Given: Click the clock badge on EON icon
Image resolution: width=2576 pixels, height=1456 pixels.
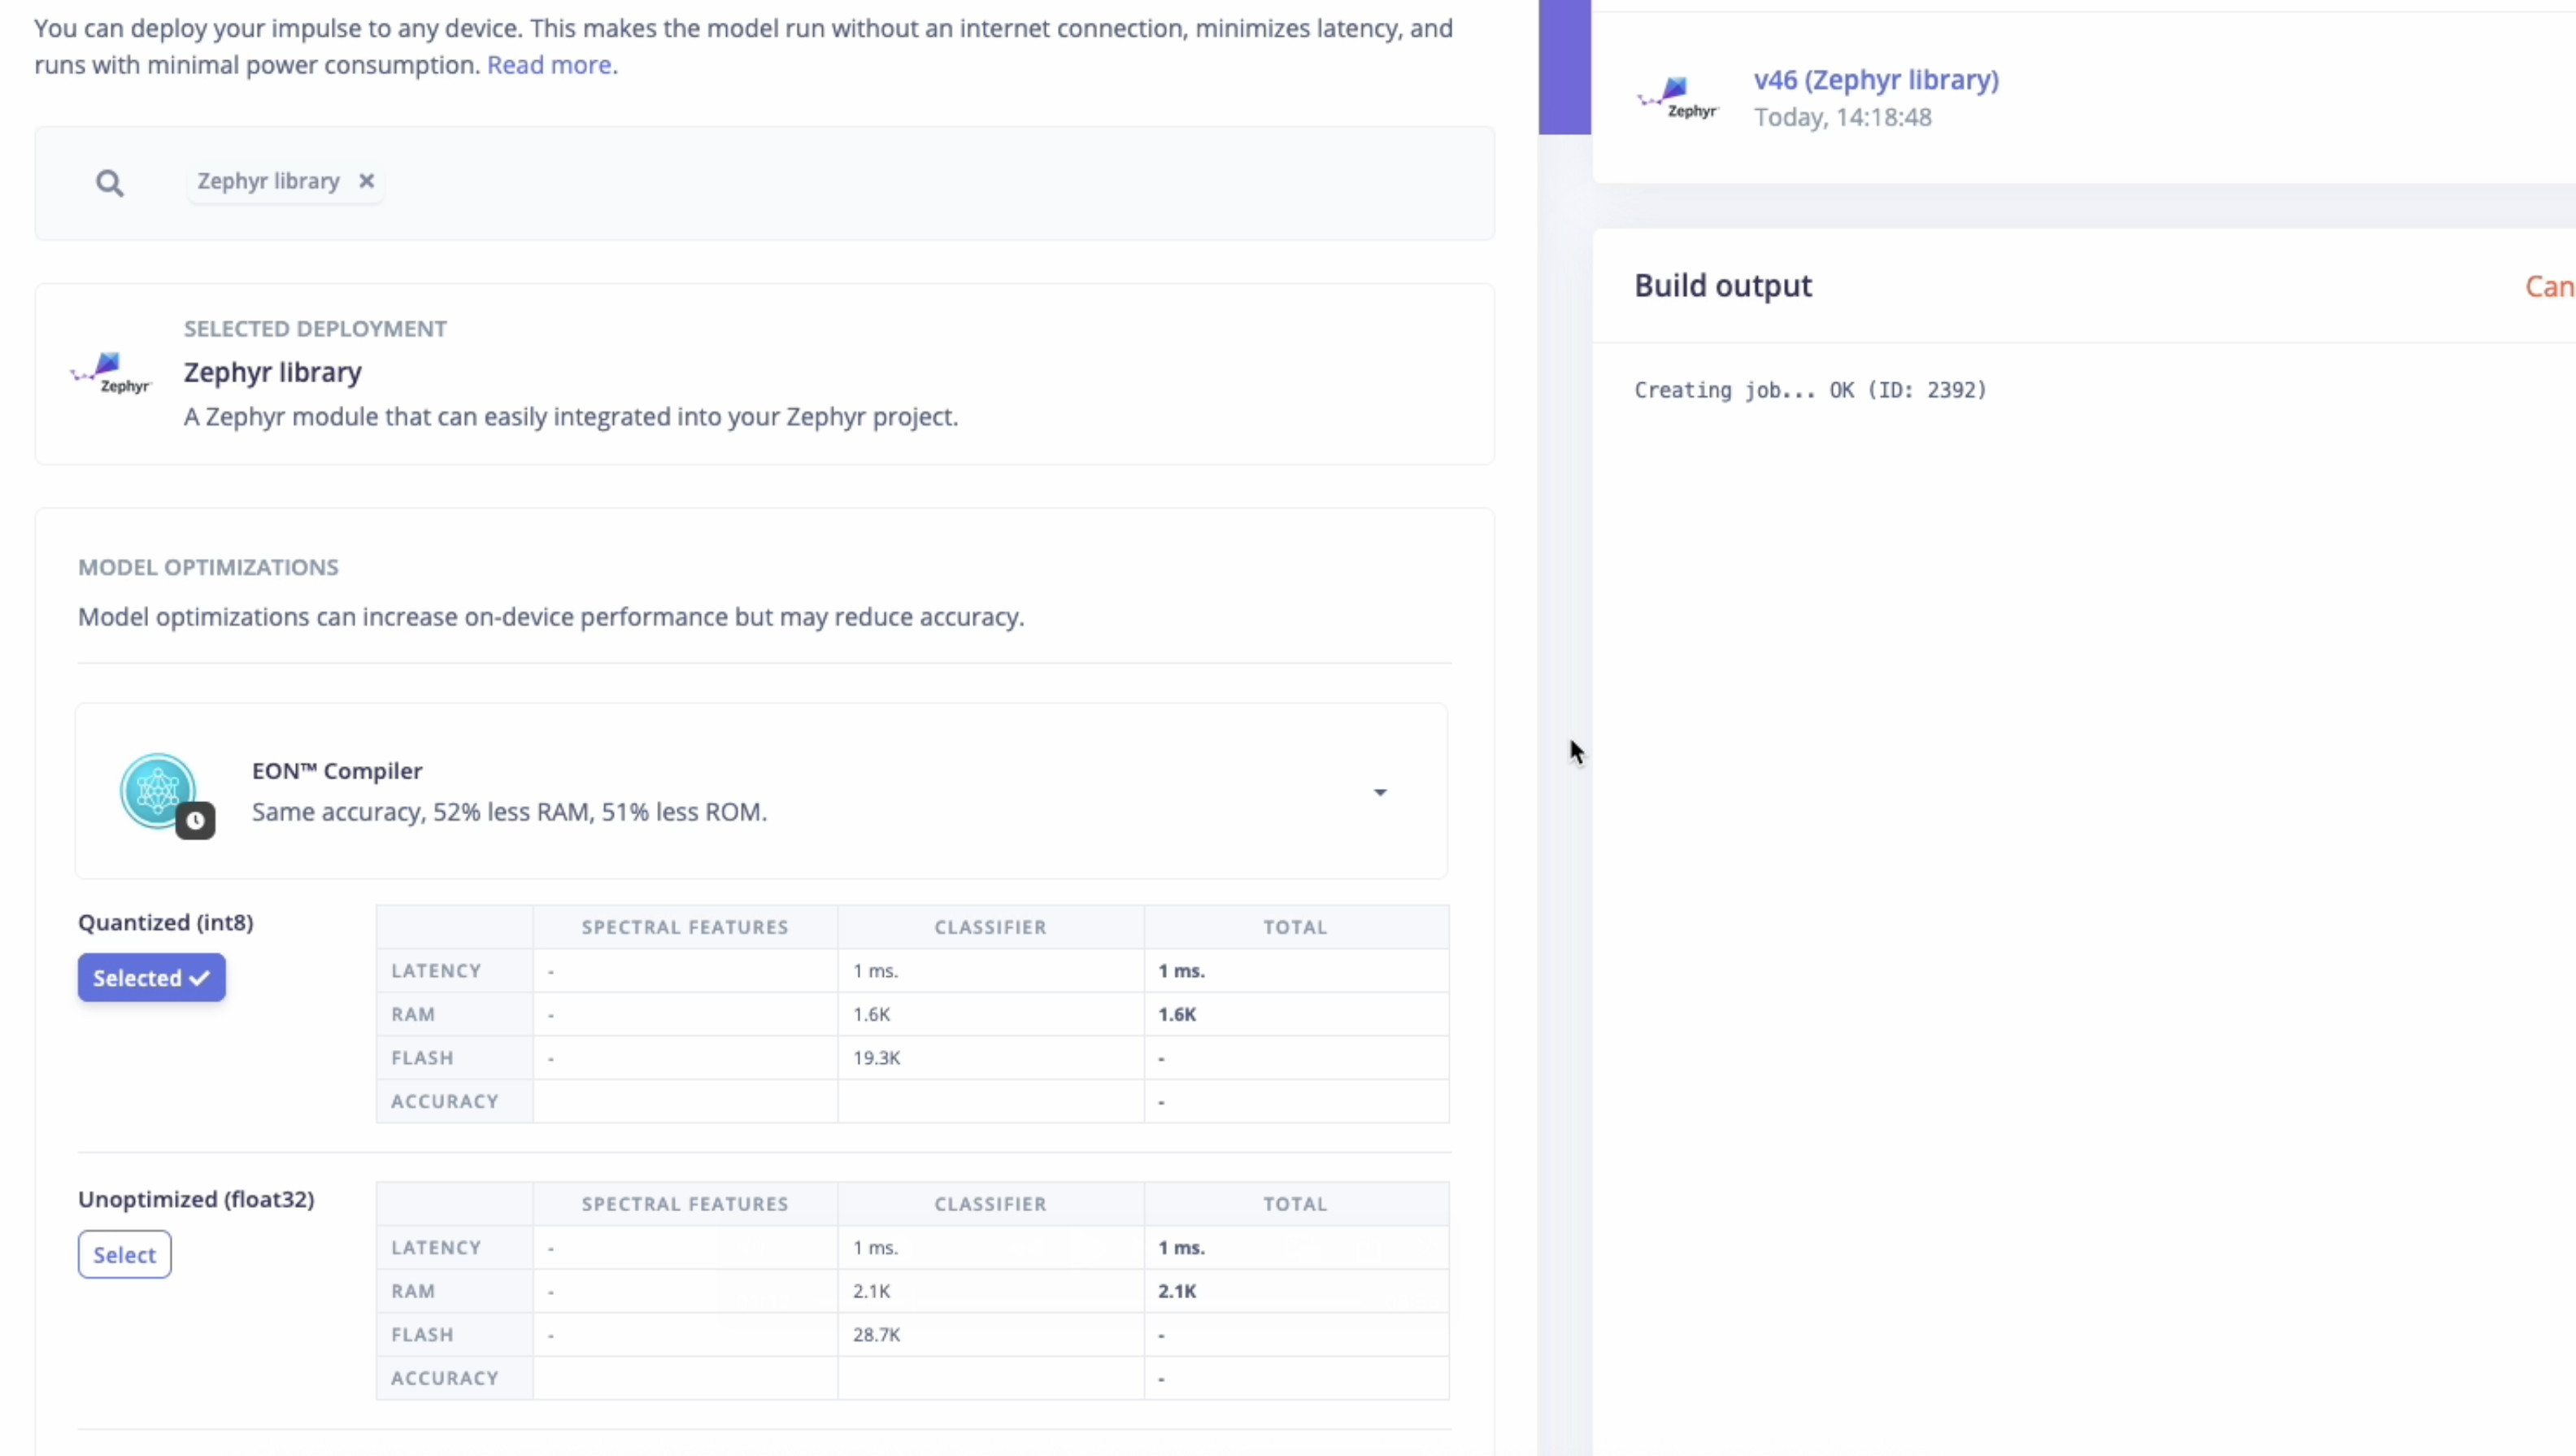Looking at the screenshot, I should pyautogui.click(x=196, y=821).
